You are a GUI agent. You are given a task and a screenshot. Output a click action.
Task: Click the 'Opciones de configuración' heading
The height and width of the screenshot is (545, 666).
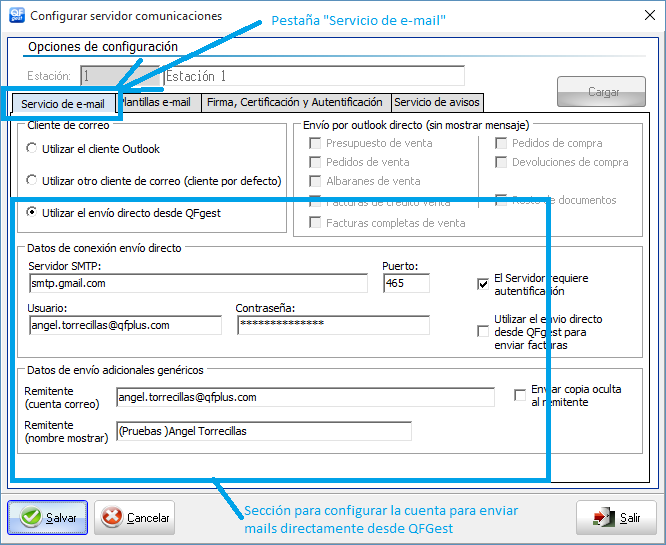tap(103, 46)
